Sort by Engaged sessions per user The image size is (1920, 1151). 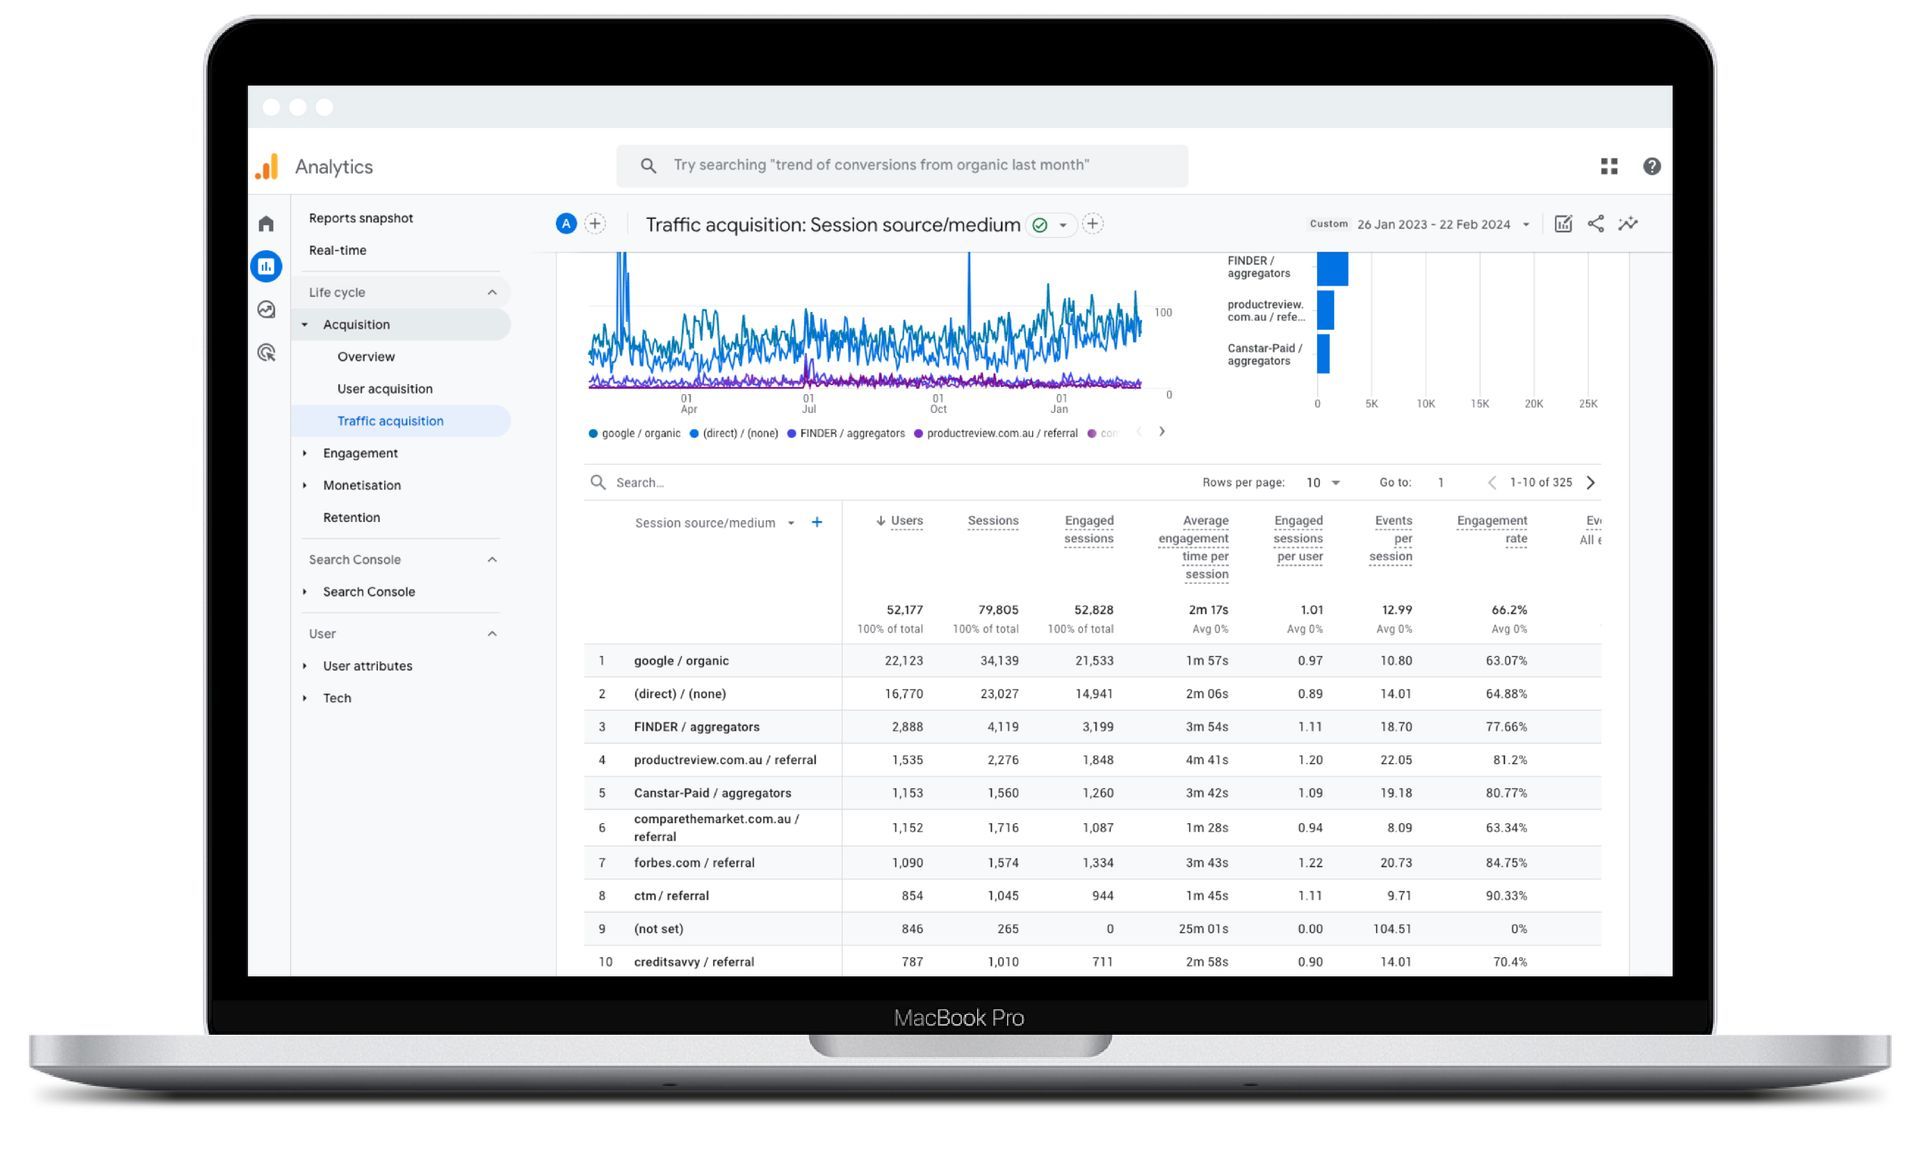click(1298, 539)
